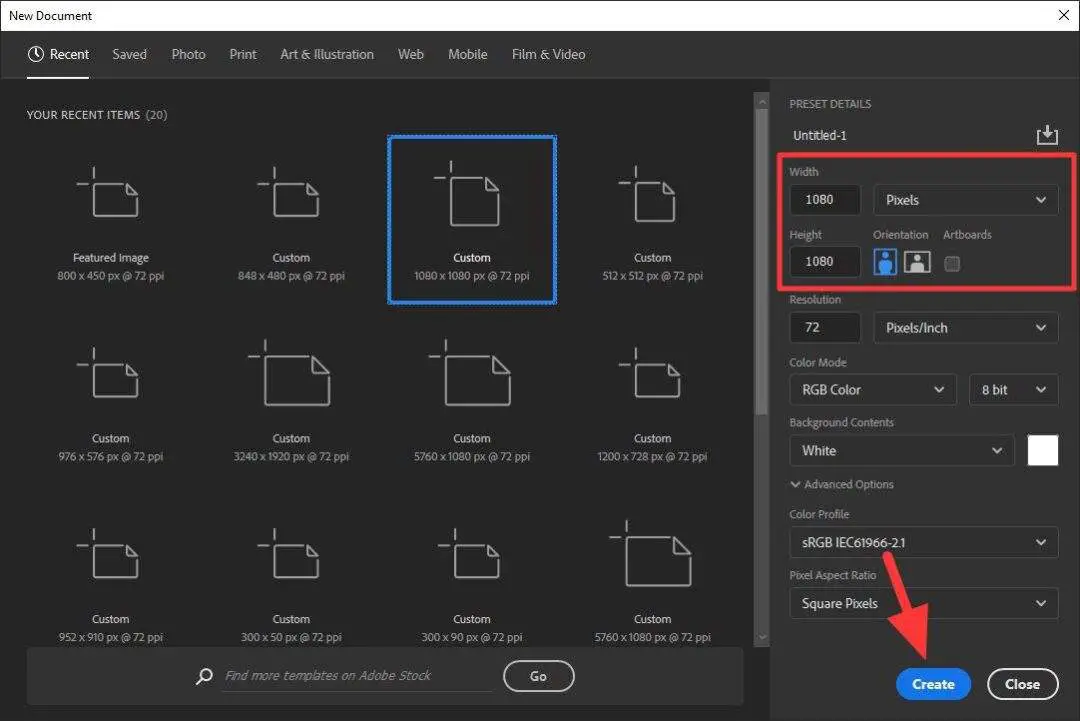Open the 8 bit depth dropdown
Screen dimensions: 1080x721
(1013, 389)
